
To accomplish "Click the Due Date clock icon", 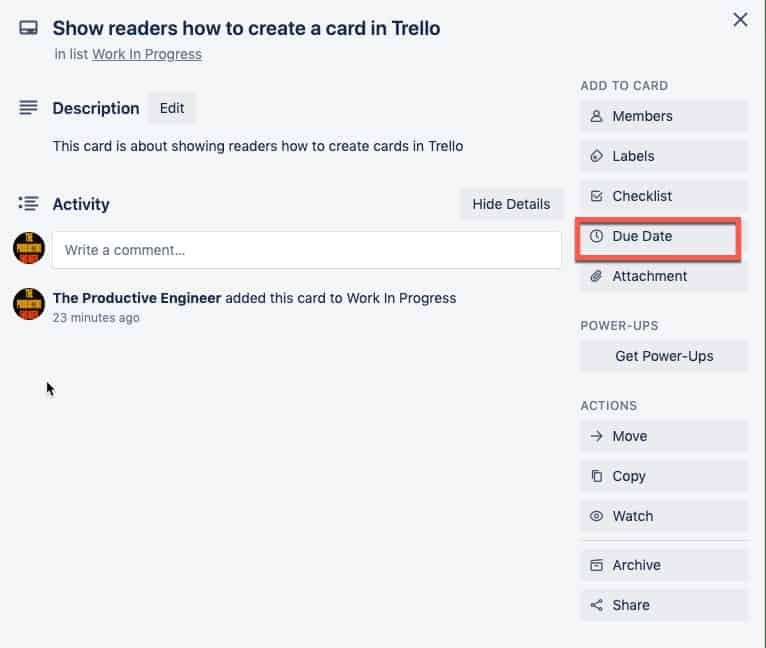I will click(596, 236).
